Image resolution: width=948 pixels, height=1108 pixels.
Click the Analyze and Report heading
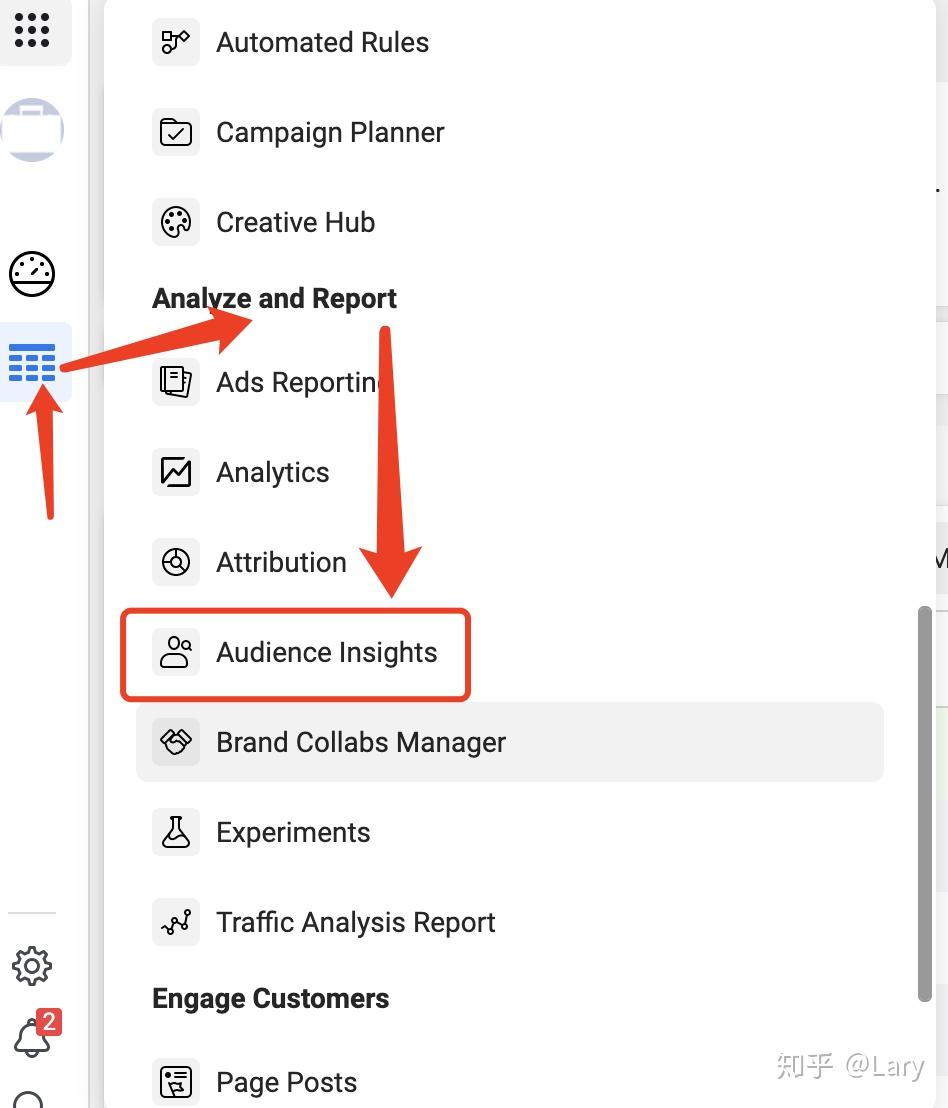(274, 298)
